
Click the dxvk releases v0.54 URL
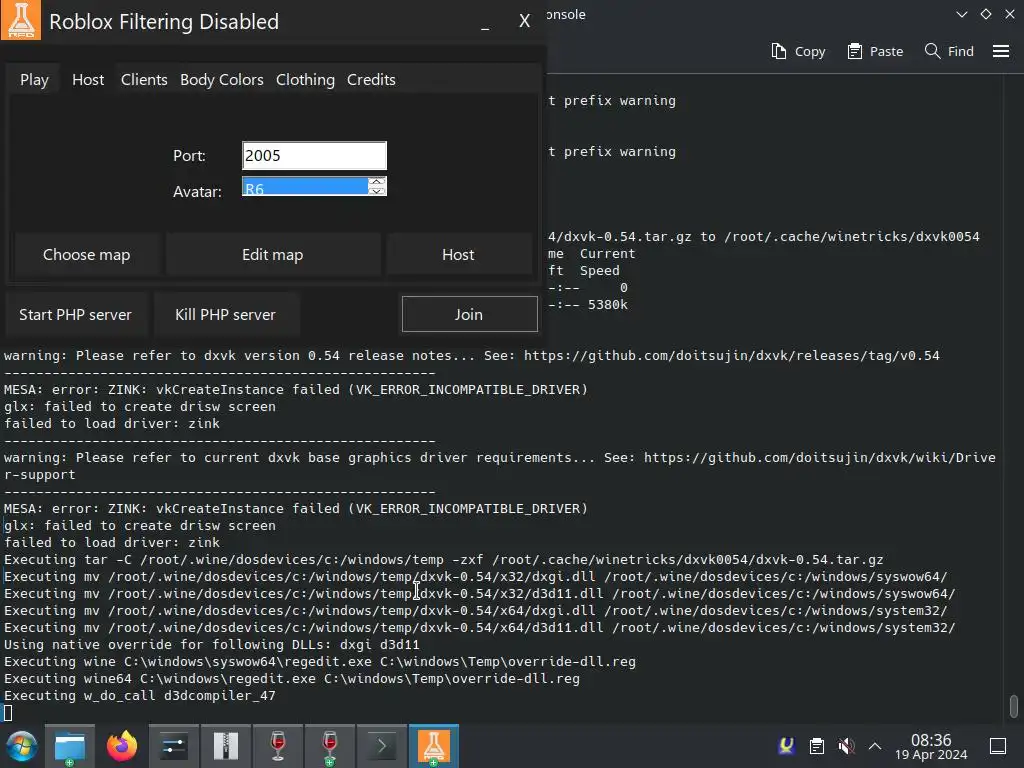pos(731,356)
